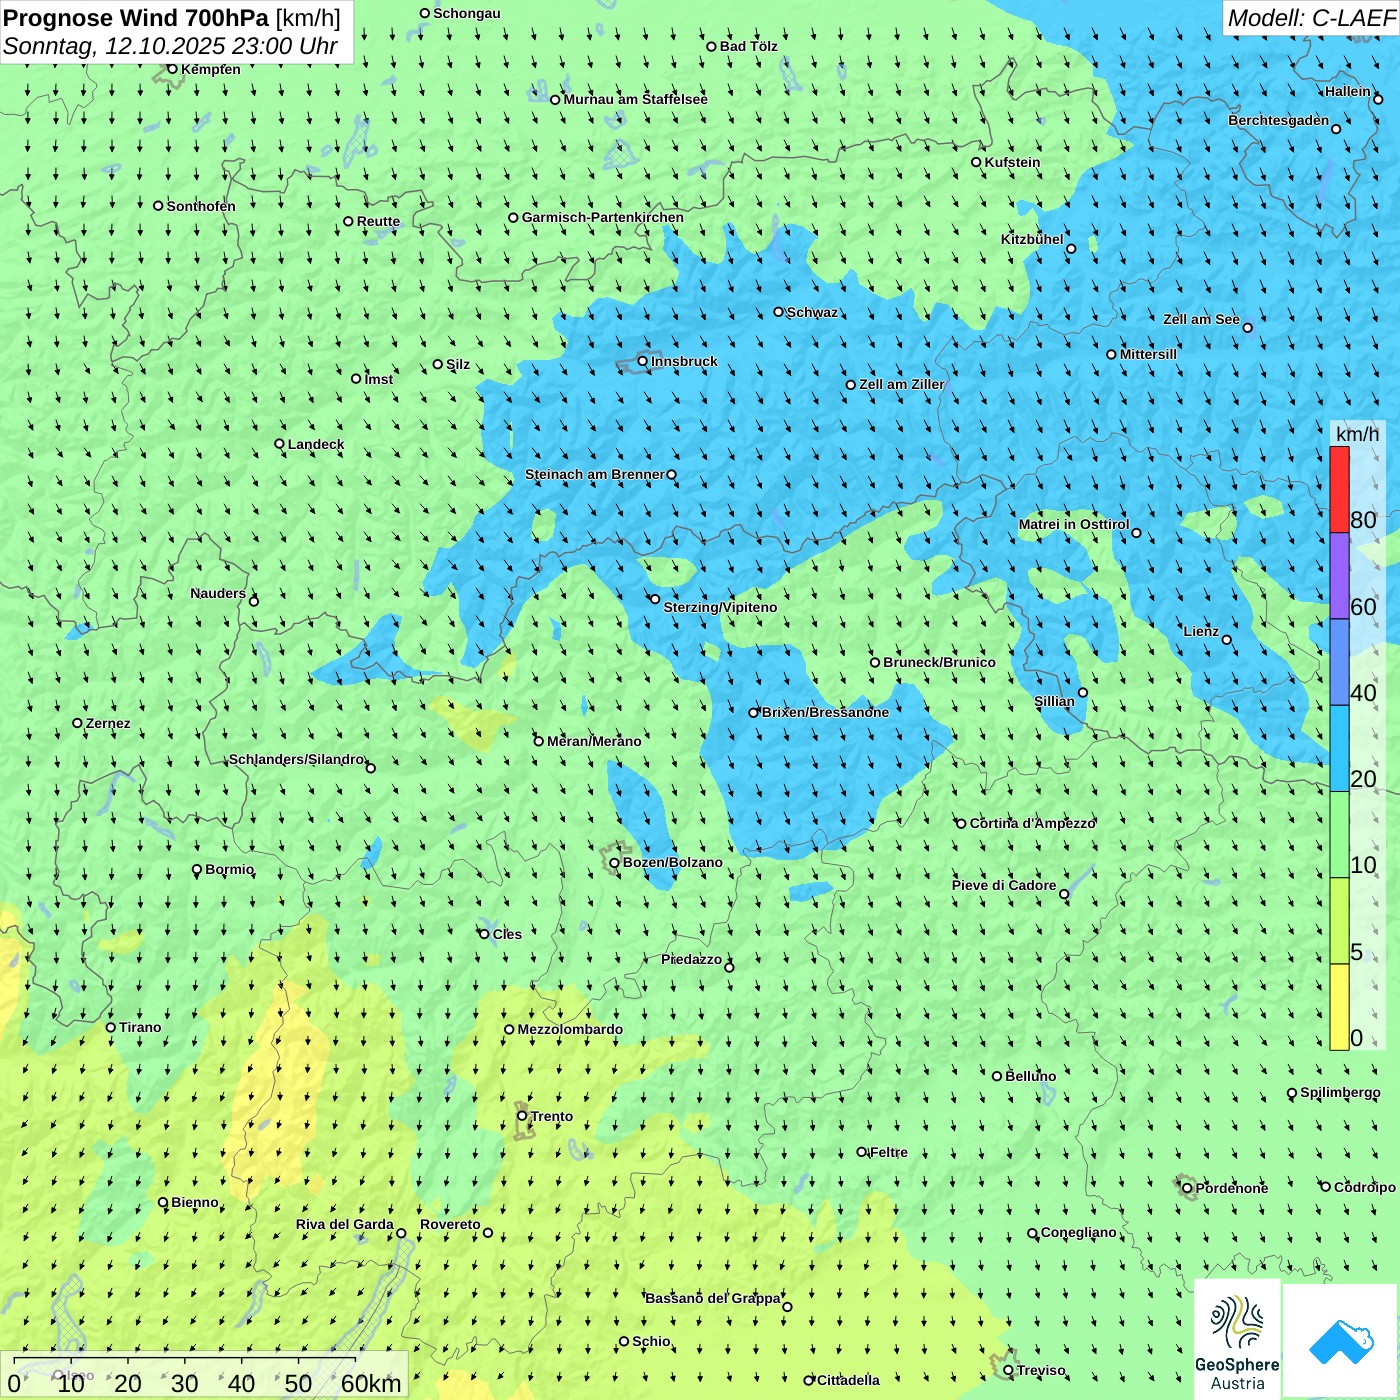Click the Bormio location marker
Image resolution: width=1400 pixels, height=1400 pixels.
coord(197,870)
